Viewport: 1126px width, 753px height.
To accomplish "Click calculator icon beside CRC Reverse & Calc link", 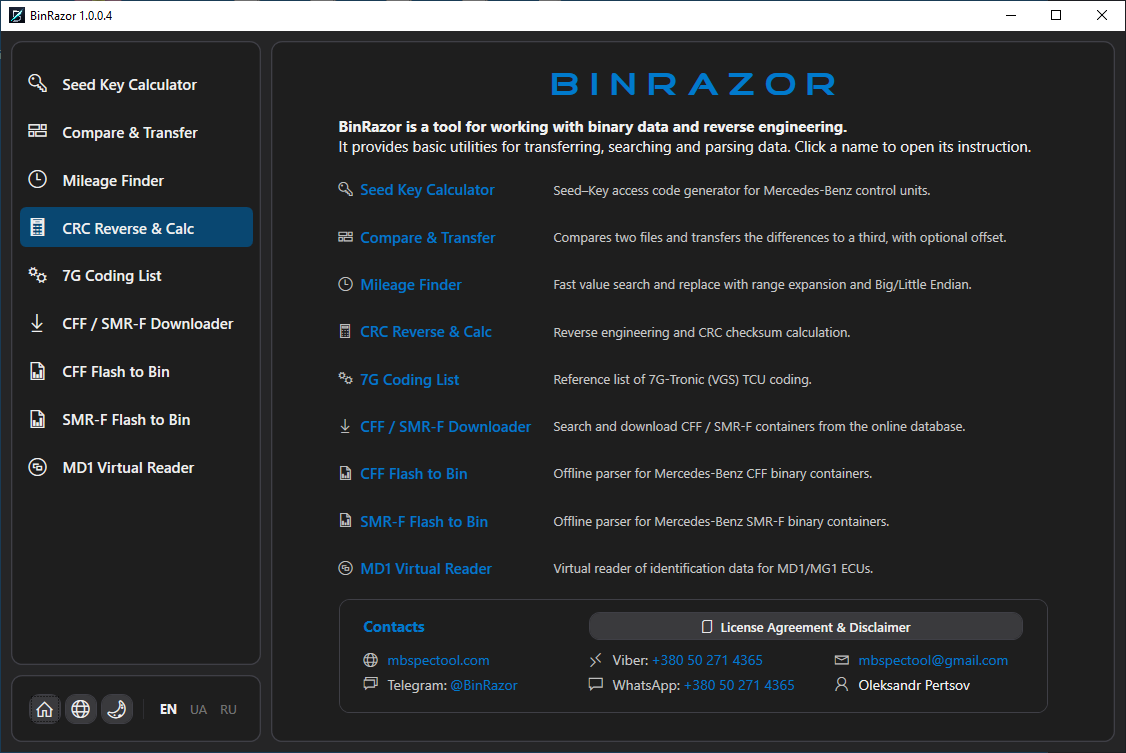I will click(x=345, y=331).
